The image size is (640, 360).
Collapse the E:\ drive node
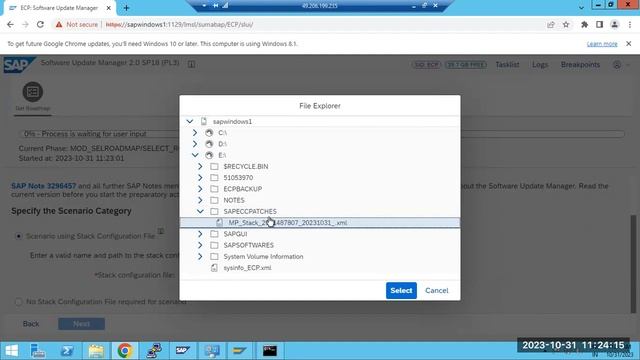coord(195,155)
